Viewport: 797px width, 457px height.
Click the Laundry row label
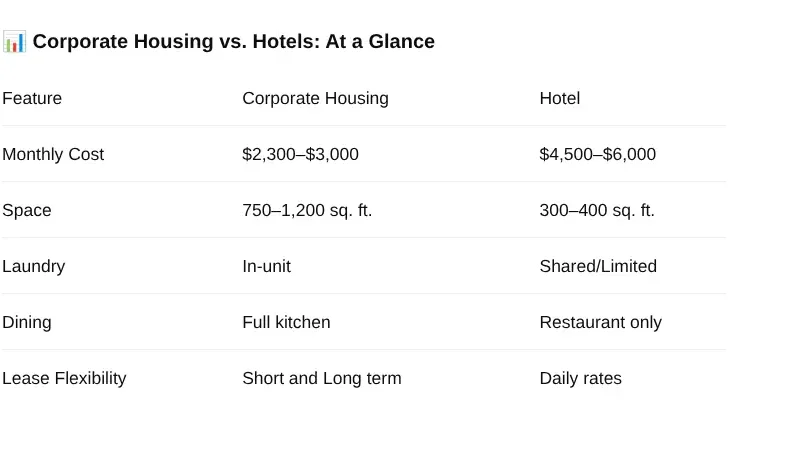34,266
